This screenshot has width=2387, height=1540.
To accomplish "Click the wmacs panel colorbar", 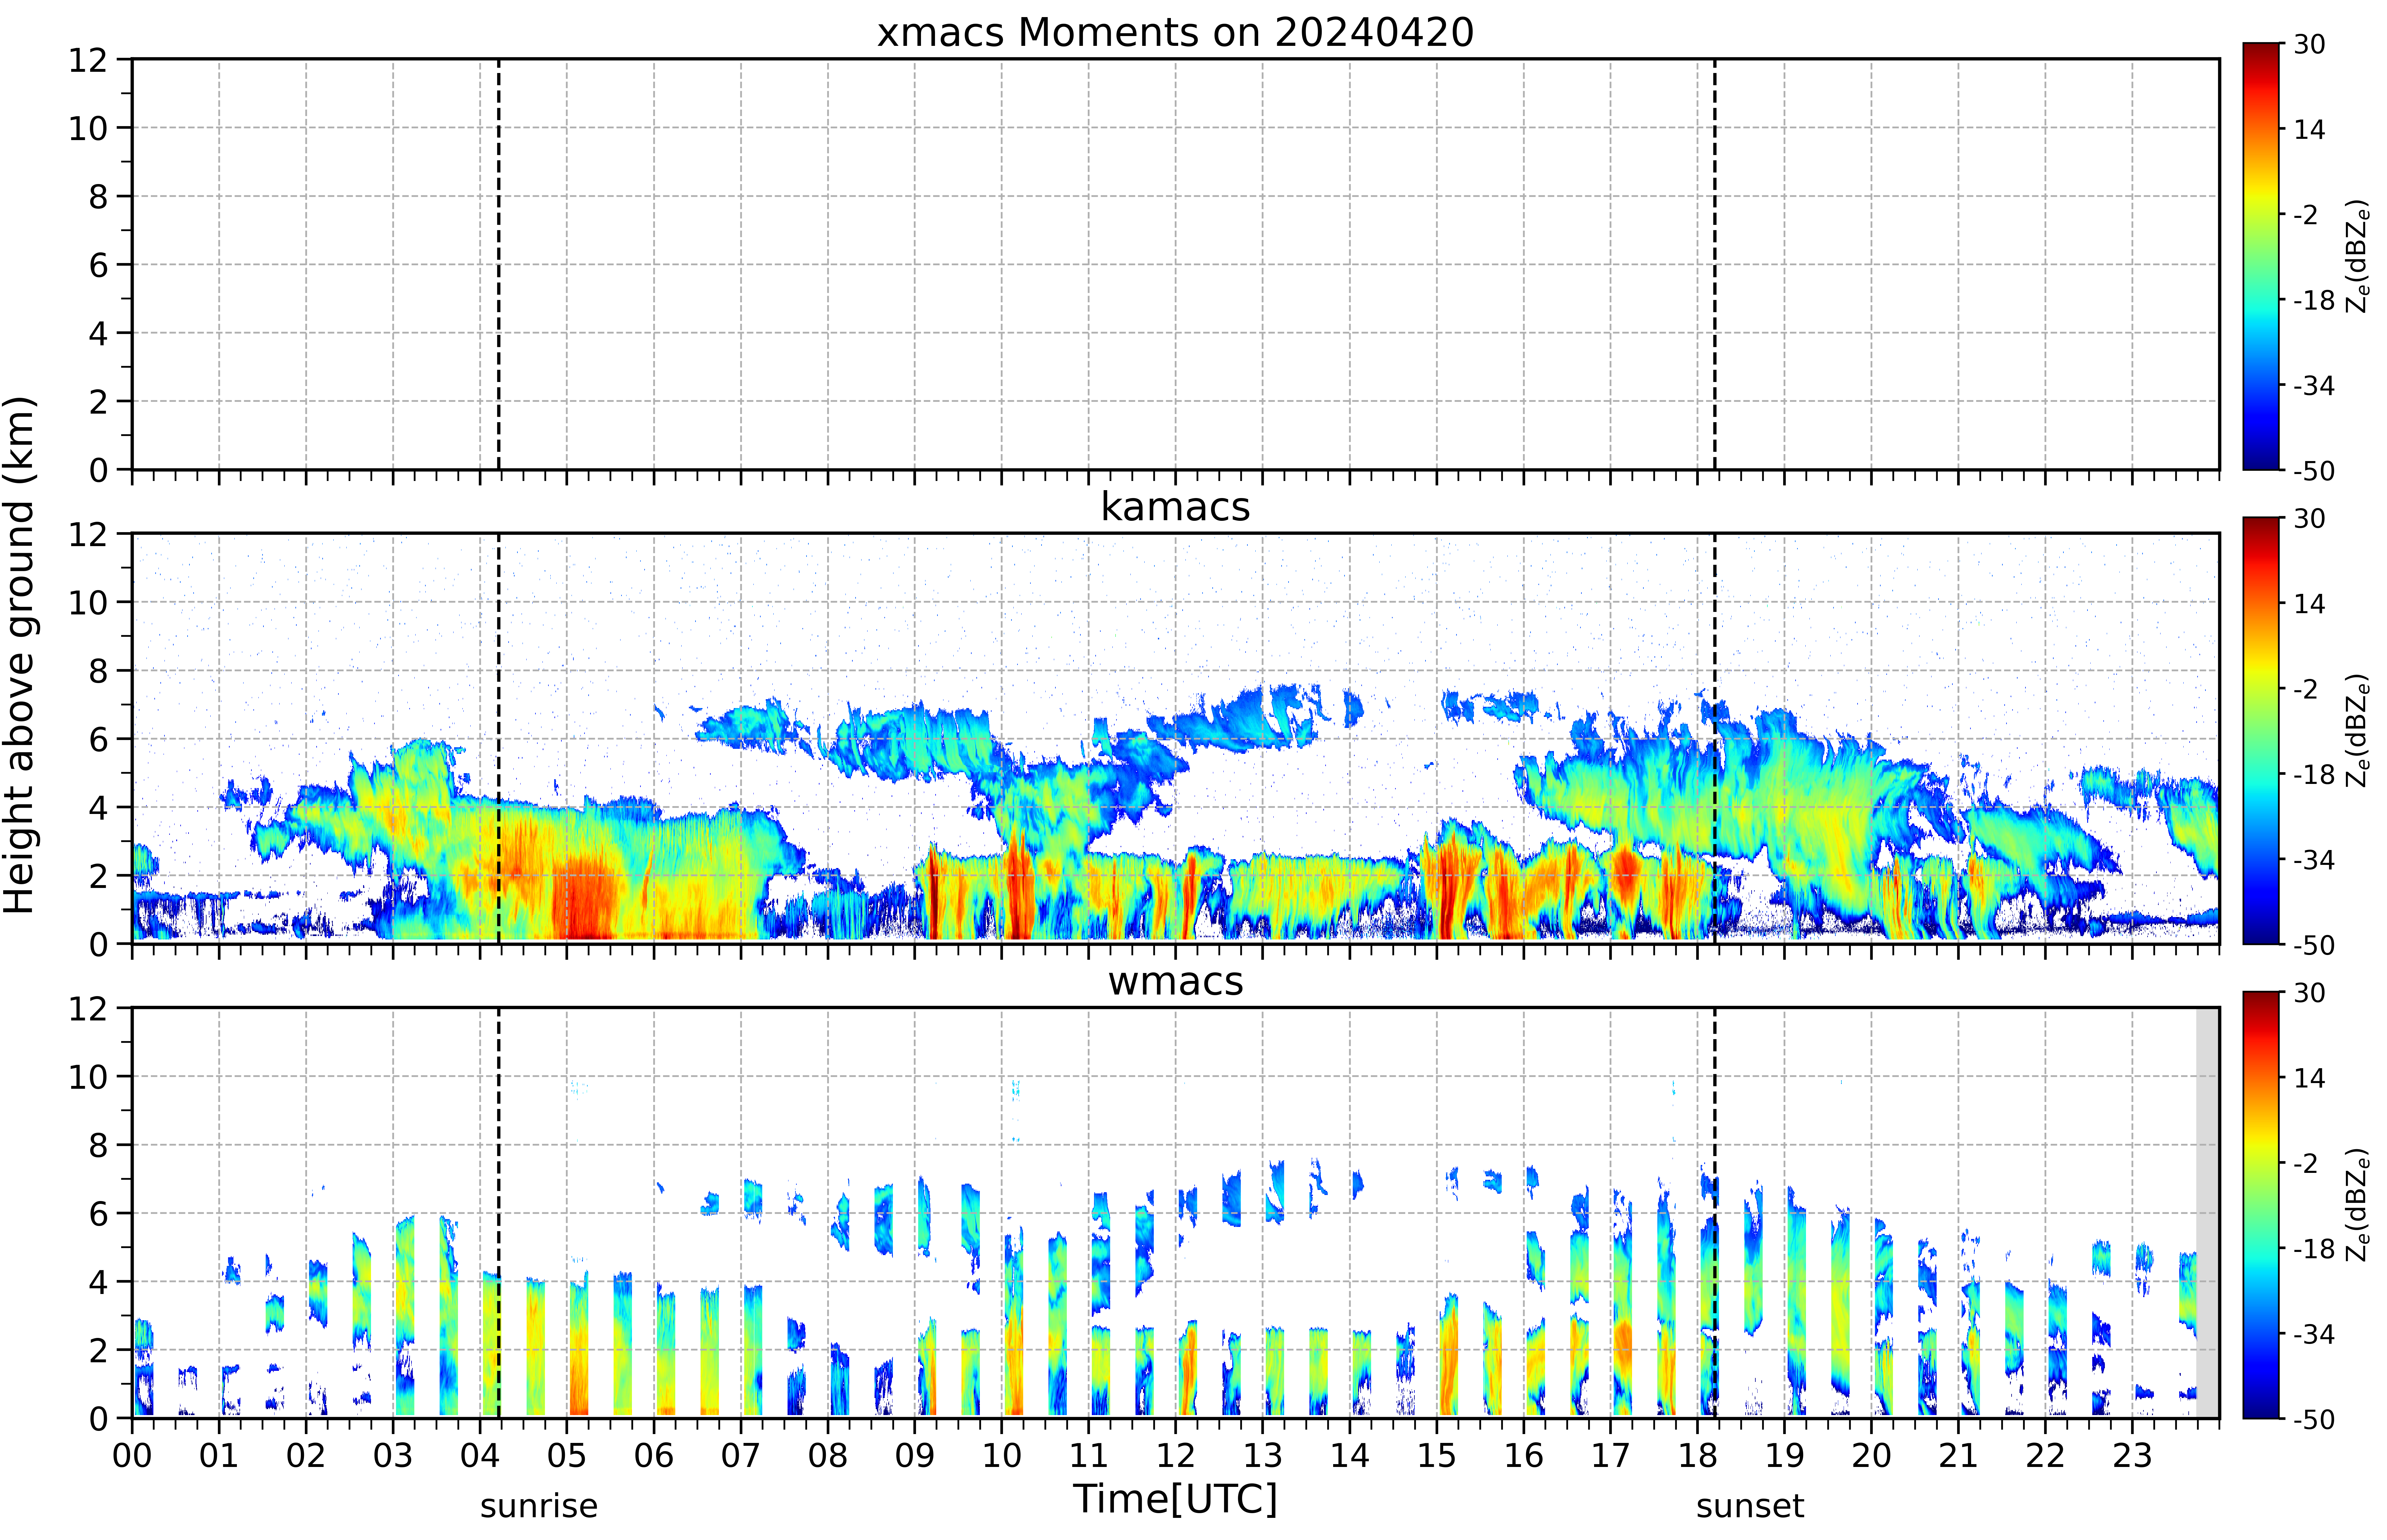I will pos(2261,1205).
